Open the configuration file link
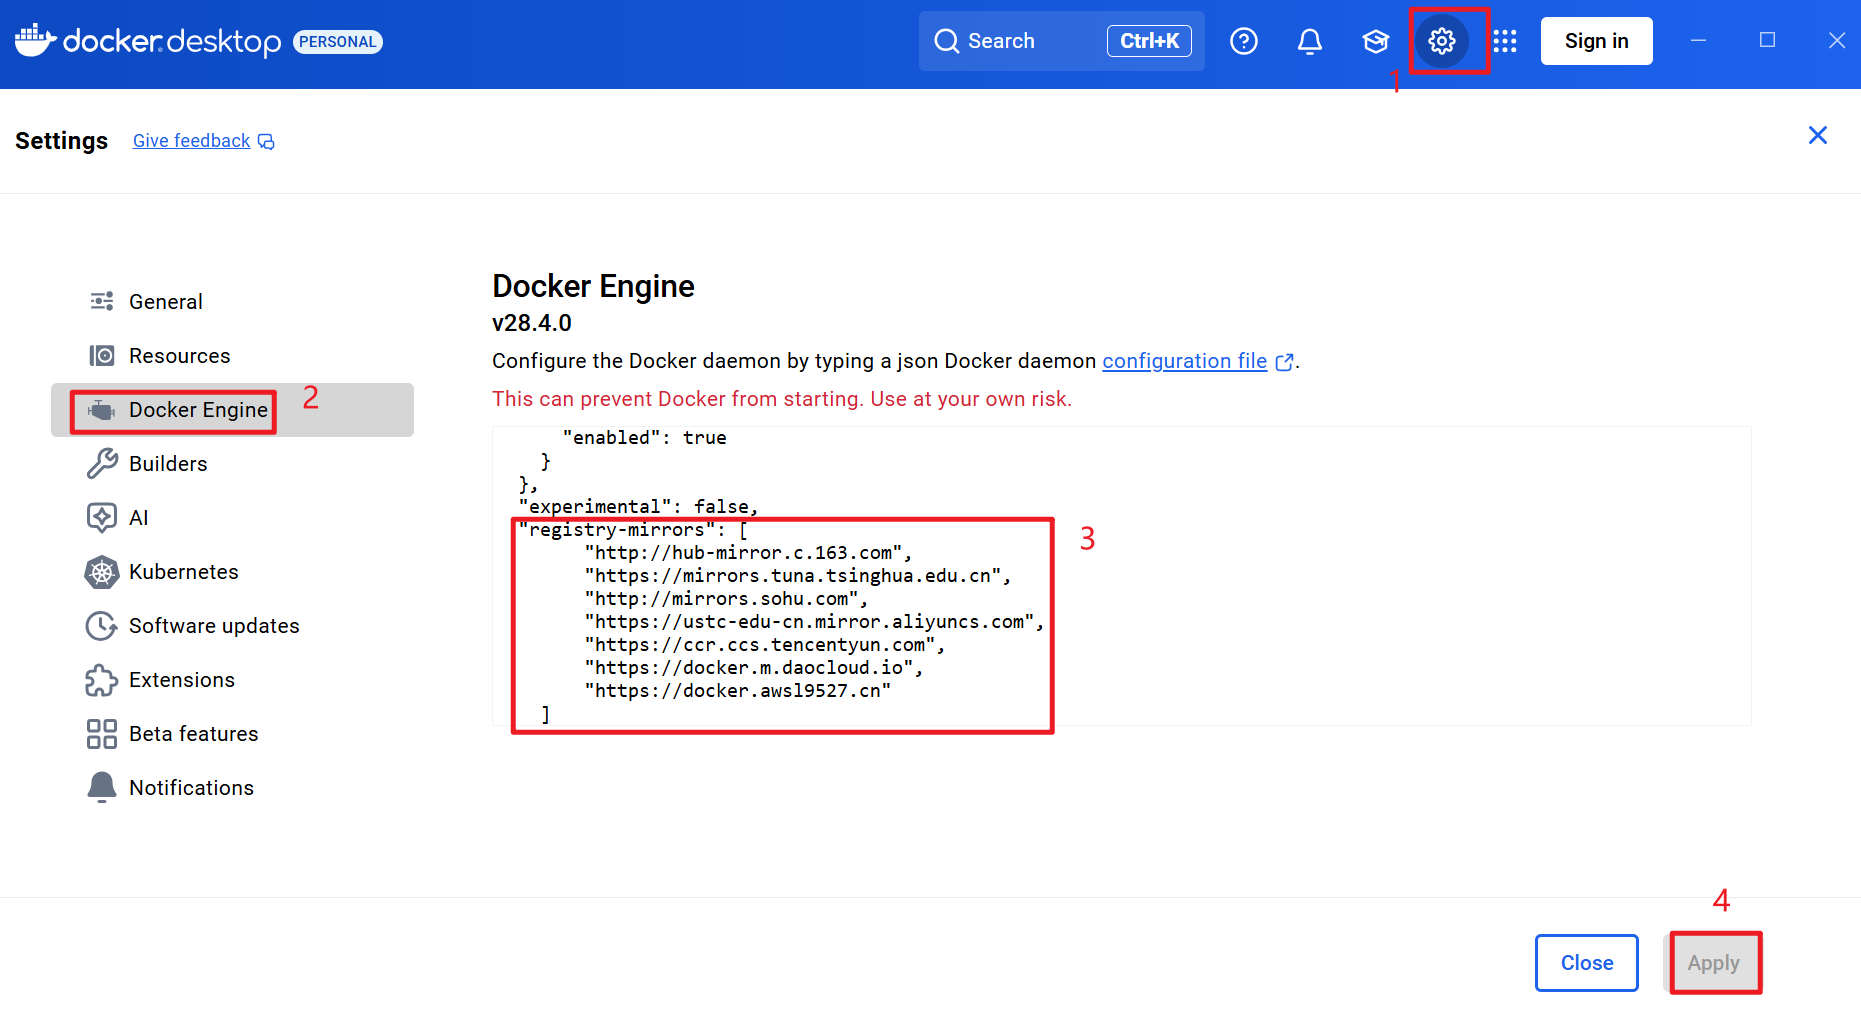The width and height of the screenshot is (1861, 1014). [x=1184, y=361]
